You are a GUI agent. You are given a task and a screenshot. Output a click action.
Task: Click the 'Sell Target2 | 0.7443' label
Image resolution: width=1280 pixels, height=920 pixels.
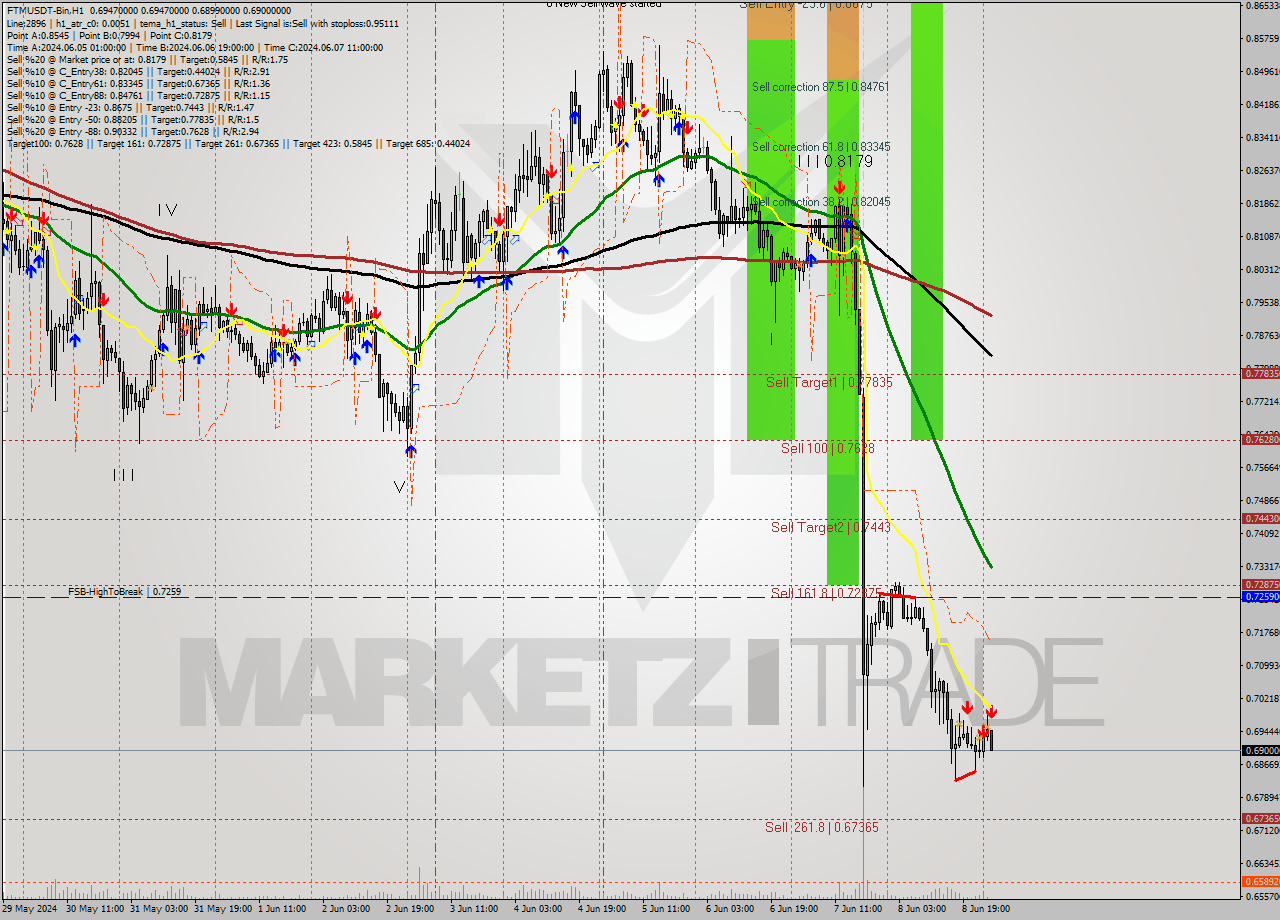tap(830, 527)
